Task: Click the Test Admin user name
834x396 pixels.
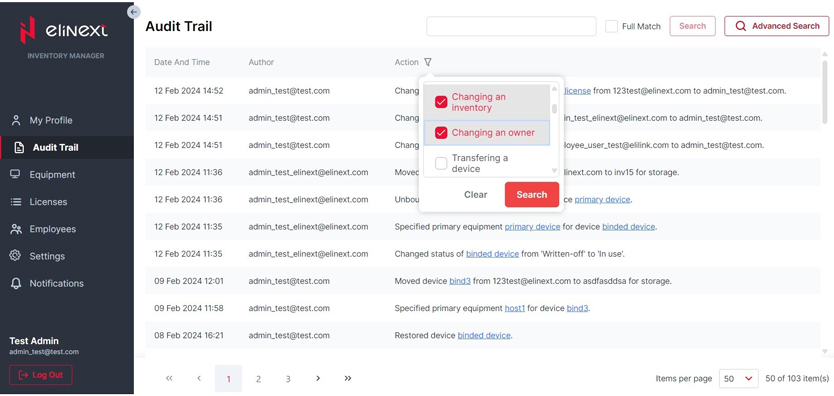Action: tap(34, 341)
